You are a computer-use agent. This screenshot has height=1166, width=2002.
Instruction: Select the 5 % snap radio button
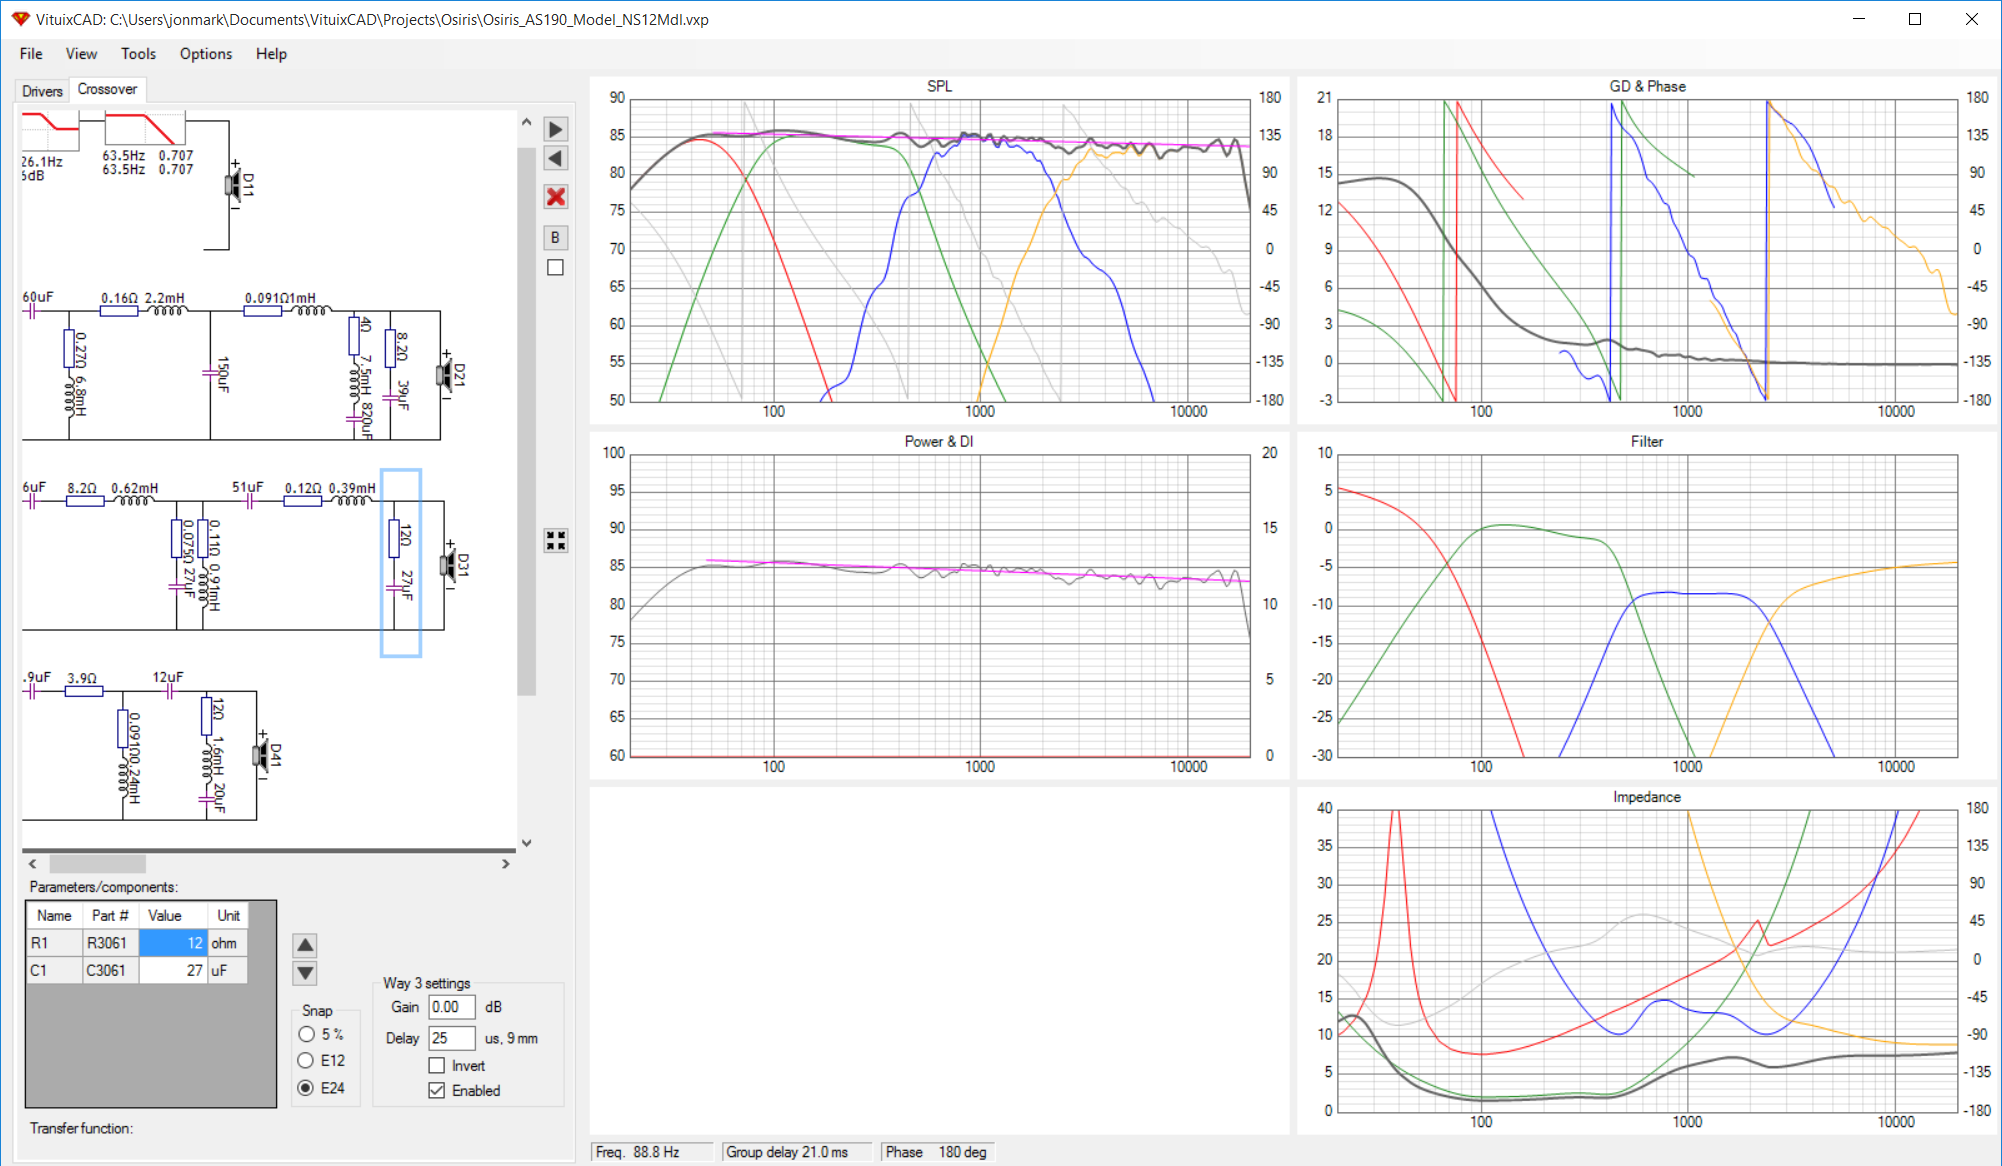[x=307, y=1034]
